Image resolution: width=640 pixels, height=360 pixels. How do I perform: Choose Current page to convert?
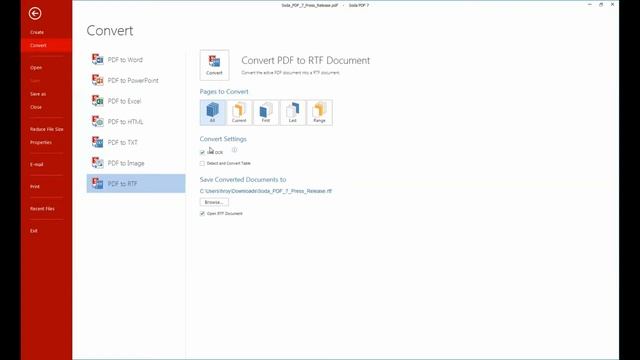tap(239, 112)
